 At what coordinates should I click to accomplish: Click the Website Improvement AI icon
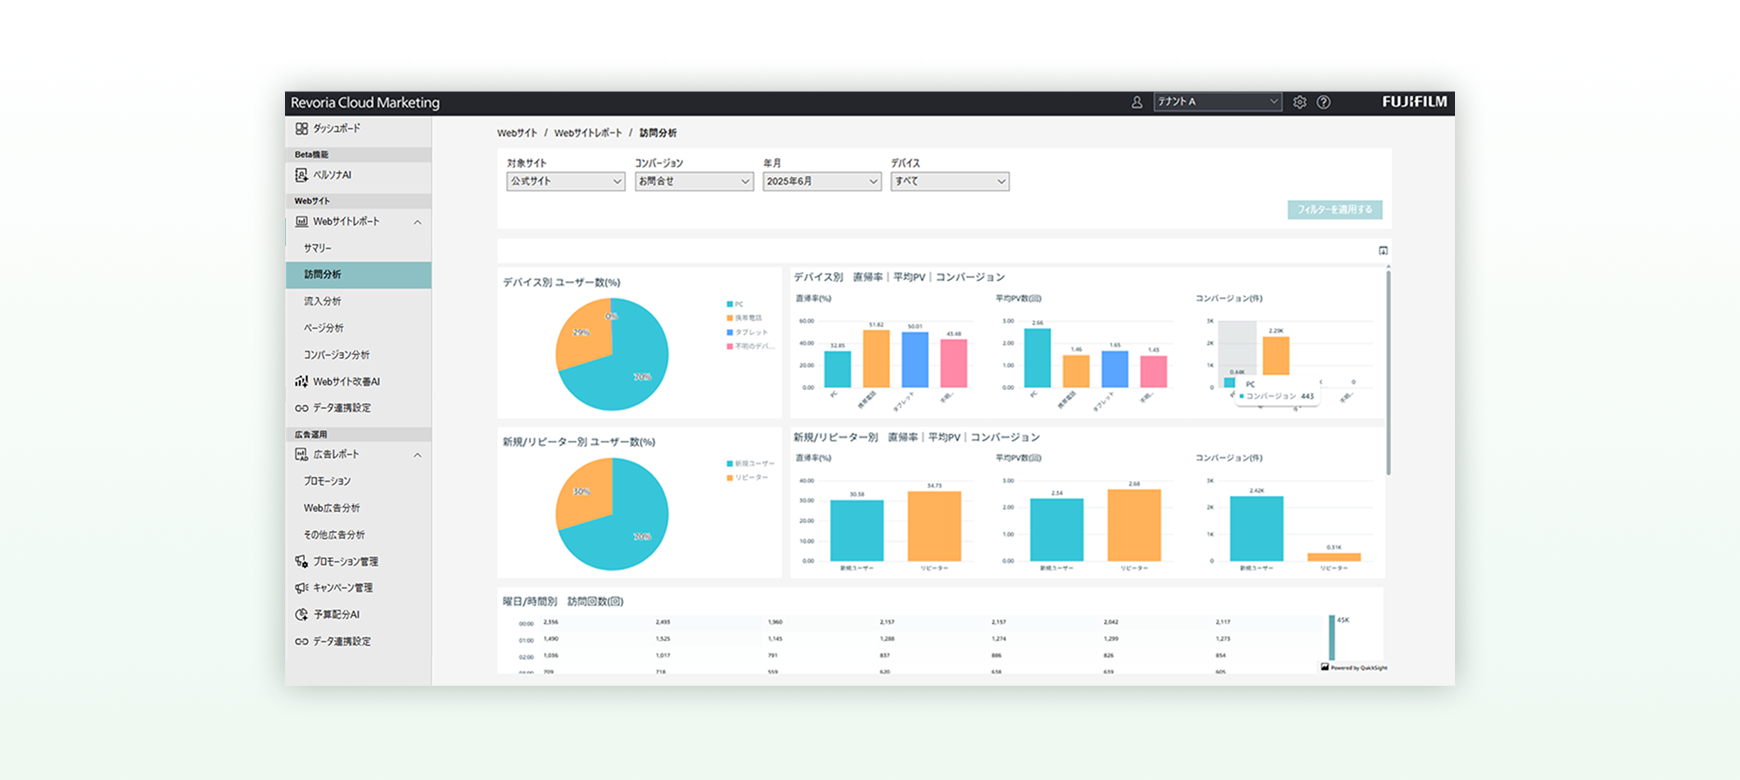[301, 382]
